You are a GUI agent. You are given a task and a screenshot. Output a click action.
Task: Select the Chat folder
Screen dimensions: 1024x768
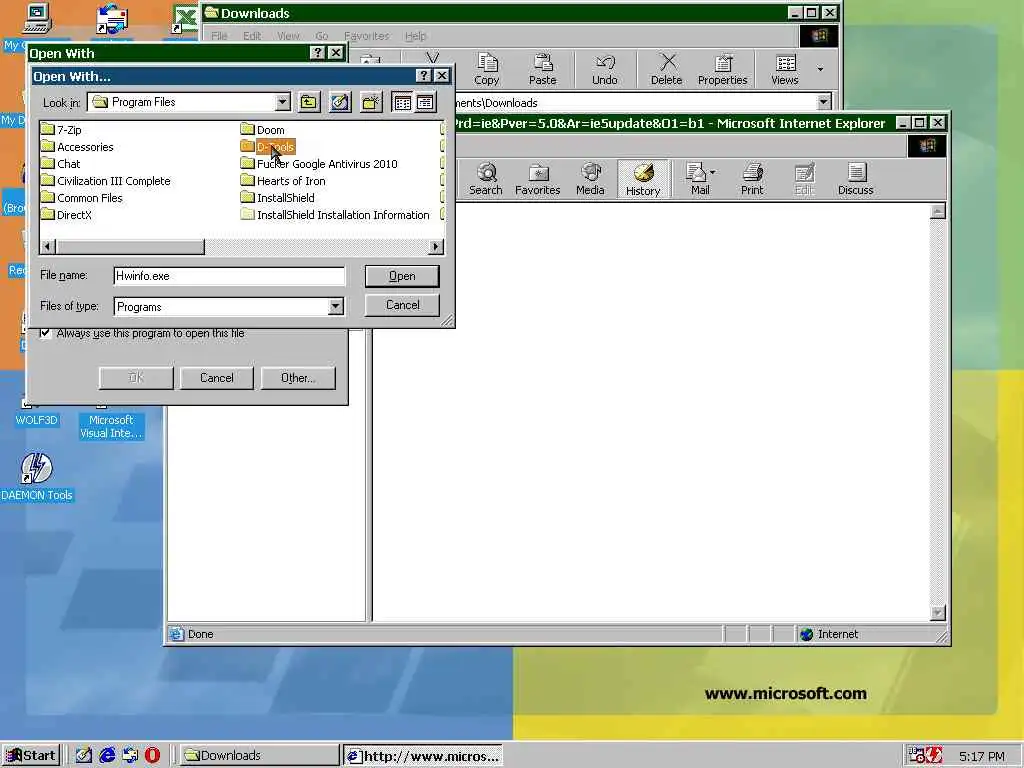pyautogui.click(x=61, y=164)
